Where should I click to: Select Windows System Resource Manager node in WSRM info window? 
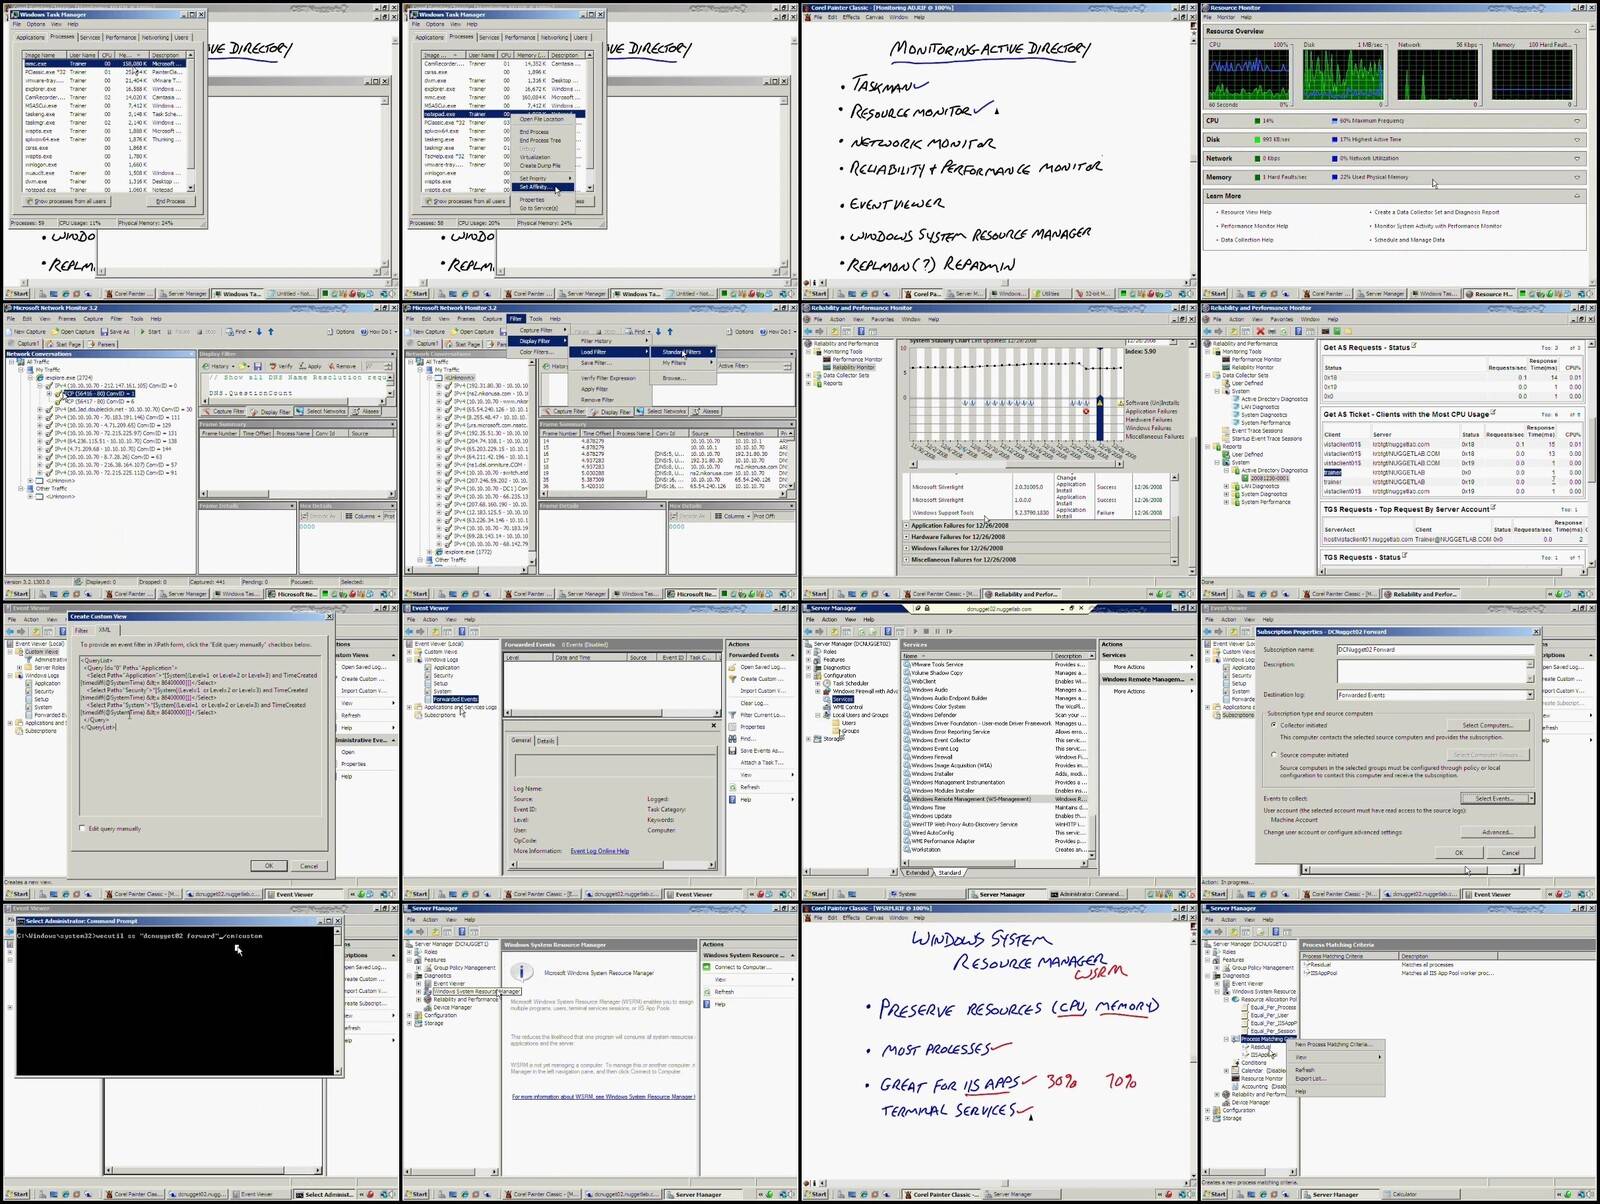point(477,991)
